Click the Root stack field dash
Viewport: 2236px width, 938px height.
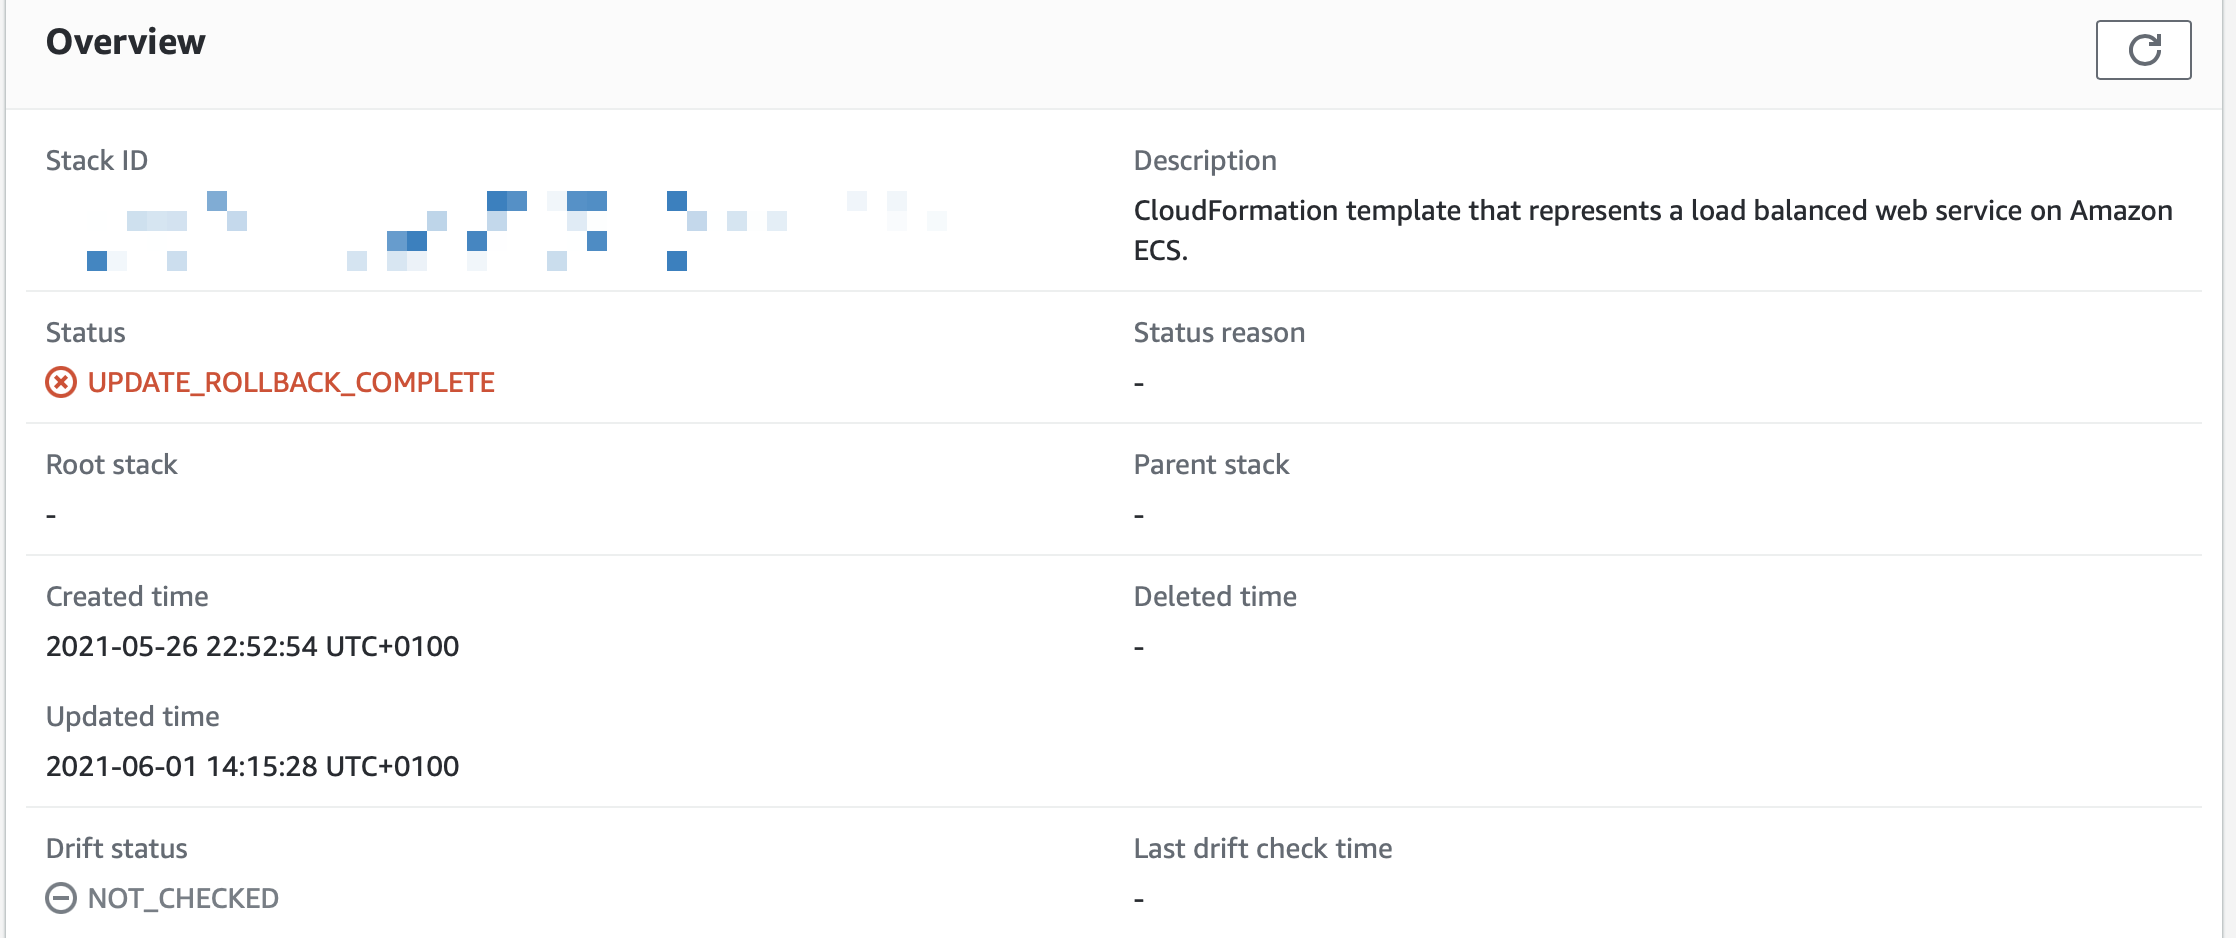[49, 513]
